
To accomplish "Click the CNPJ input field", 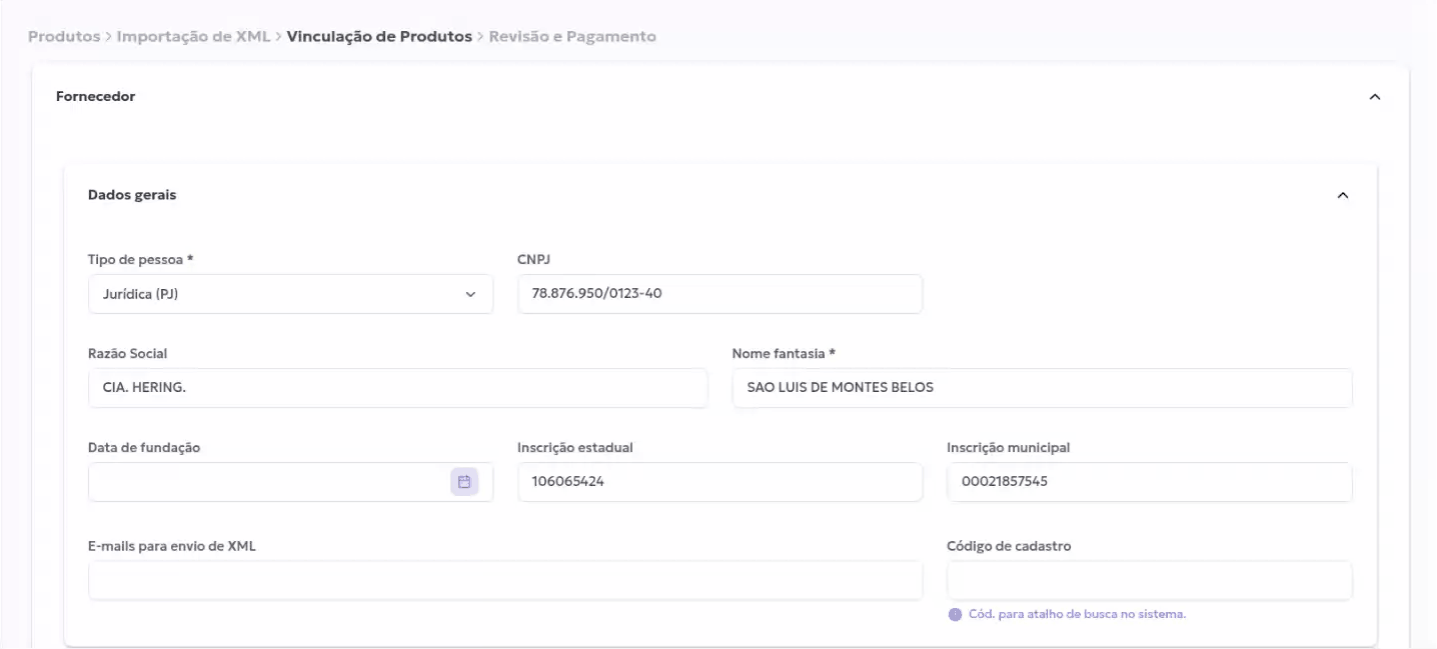I will [719, 294].
